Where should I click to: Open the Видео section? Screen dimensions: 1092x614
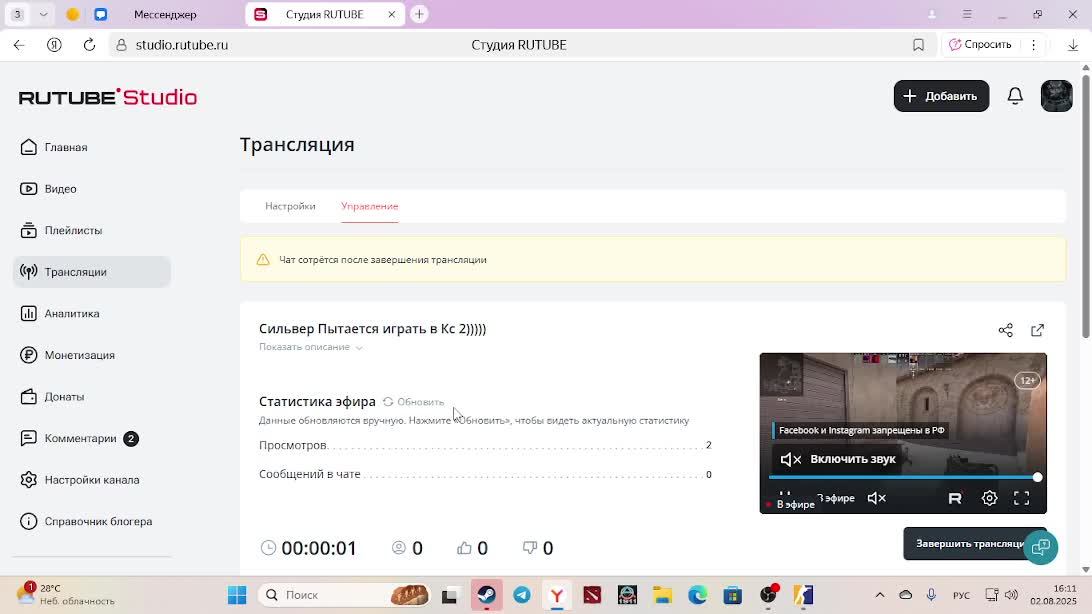tap(61, 189)
